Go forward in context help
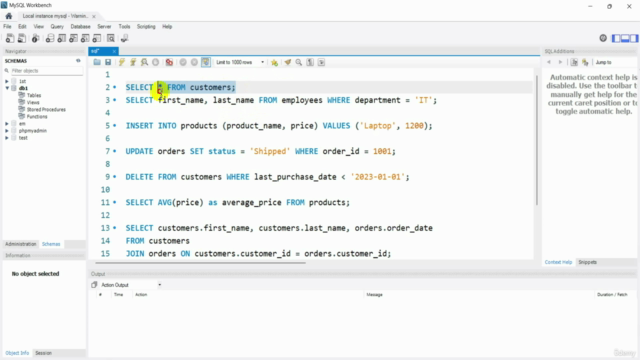Screen dimensions: 640x360 [x=560, y=62]
